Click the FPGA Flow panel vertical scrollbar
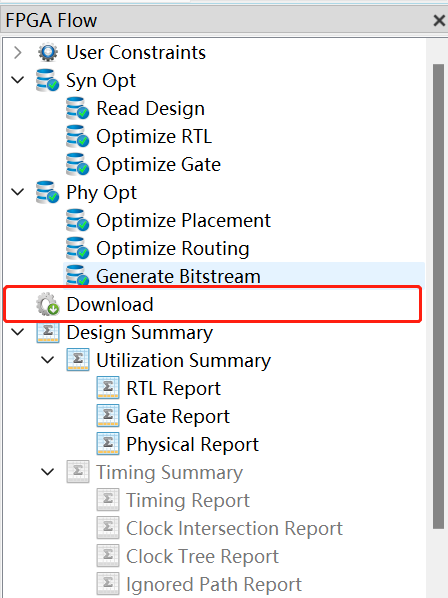448x598 pixels. (438, 297)
